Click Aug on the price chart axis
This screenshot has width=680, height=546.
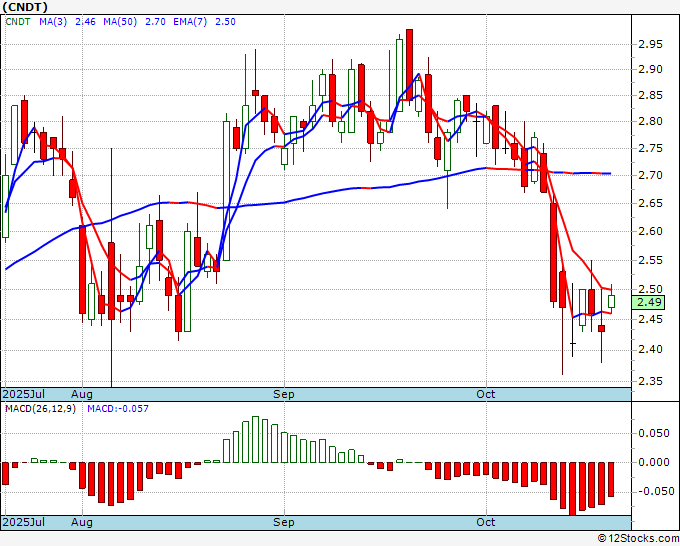click(x=82, y=394)
